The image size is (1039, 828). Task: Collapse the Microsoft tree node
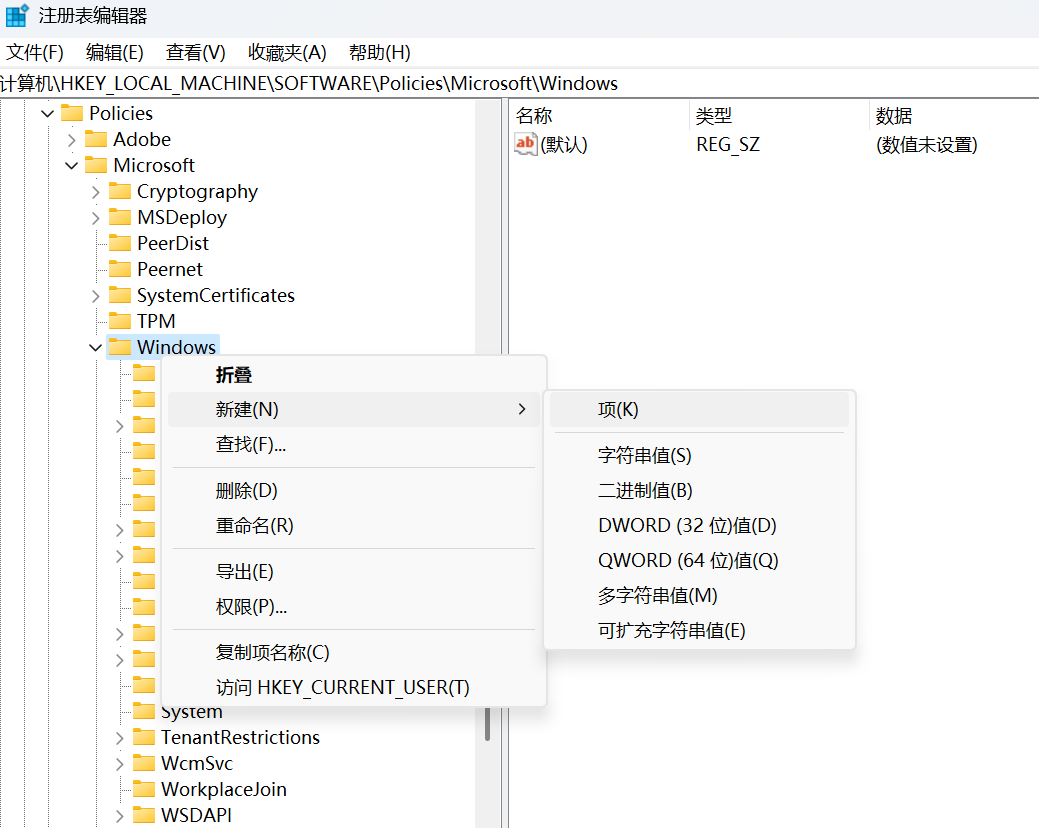[x=72, y=165]
